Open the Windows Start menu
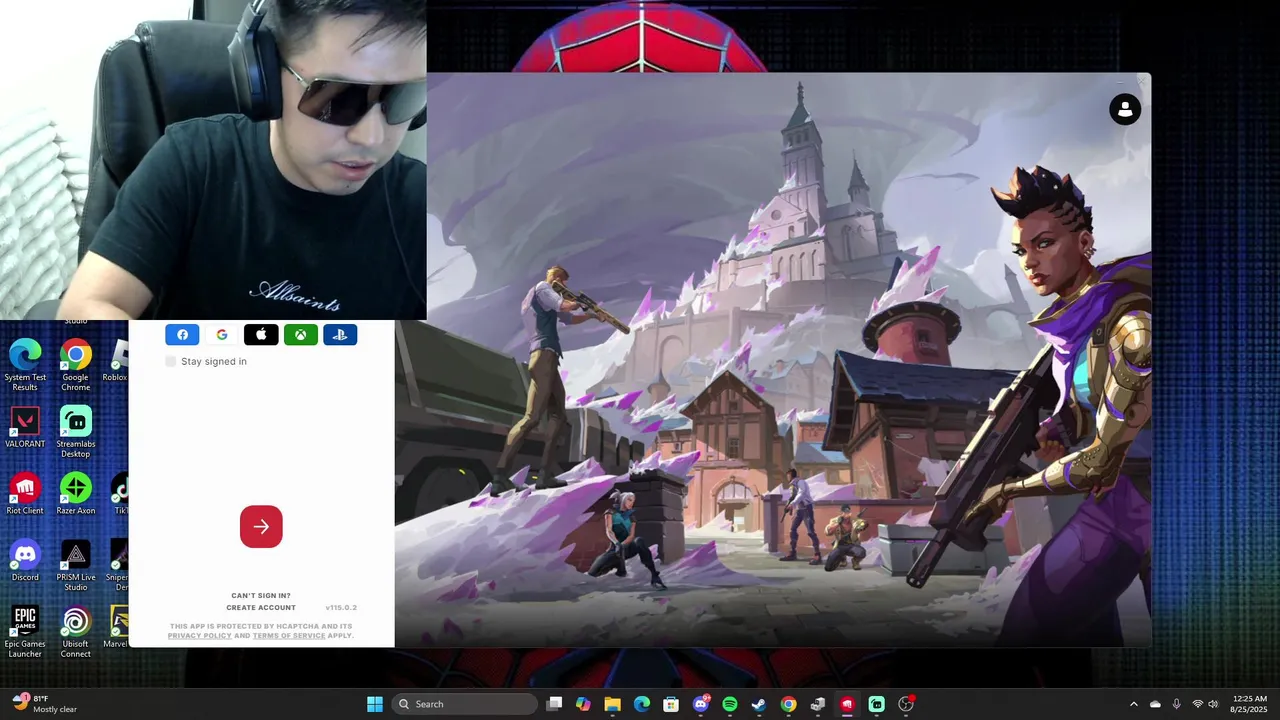Image resolution: width=1280 pixels, height=720 pixels. [375, 704]
